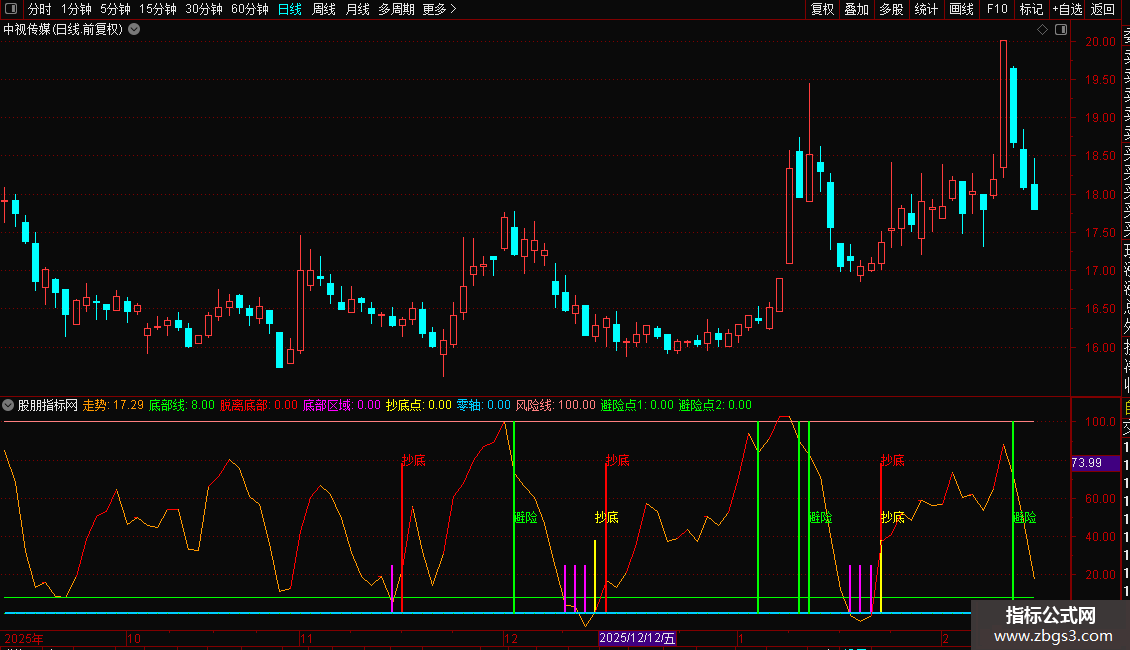The image size is (1130, 650).
Task: Select the 30分钟 period tab
Action: pos(204,9)
